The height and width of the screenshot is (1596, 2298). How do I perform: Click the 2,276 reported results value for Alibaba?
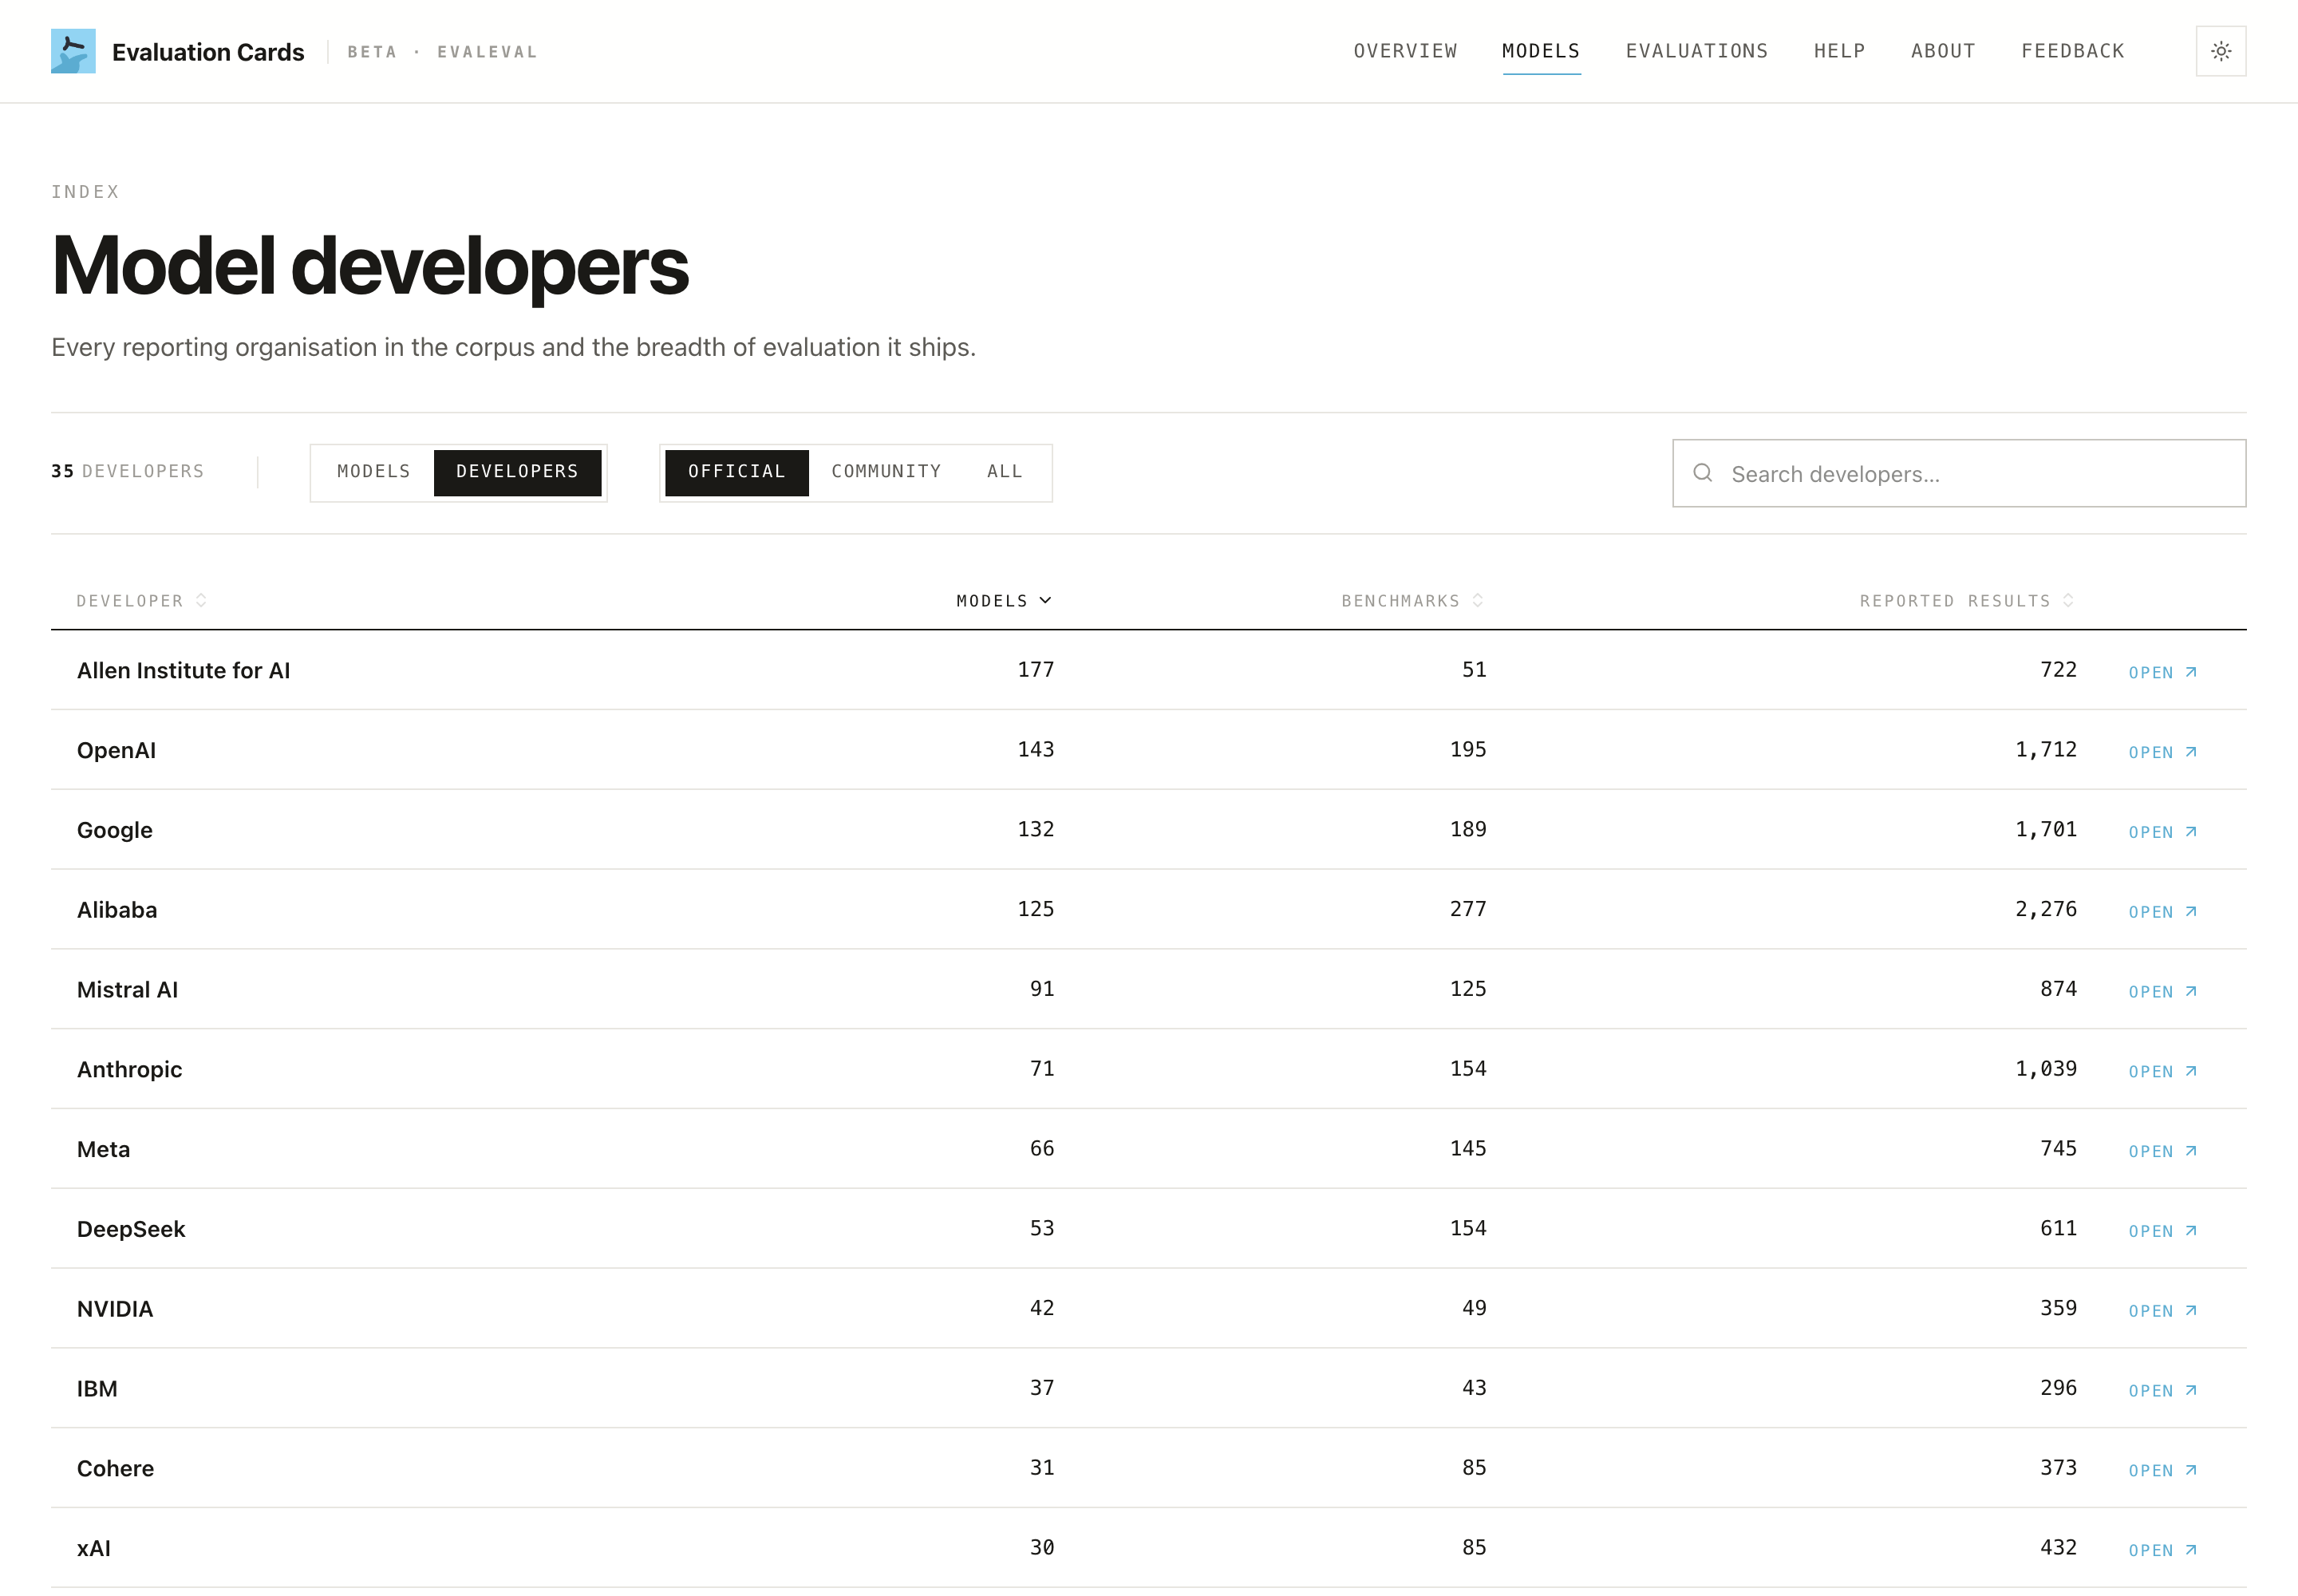pyautogui.click(x=2045, y=909)
